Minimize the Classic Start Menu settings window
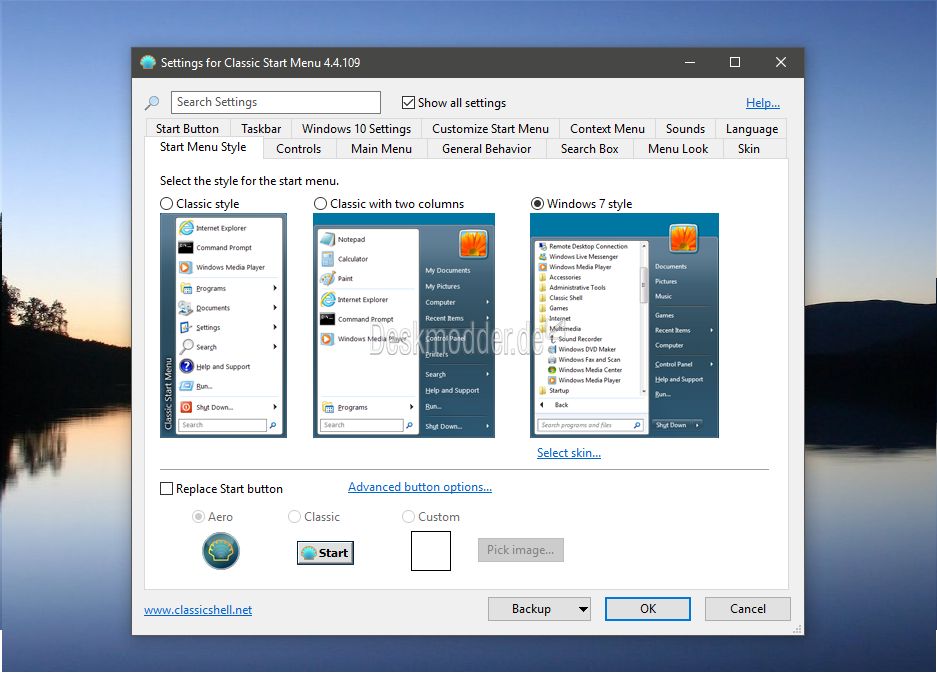 click(x=690, y=62)
